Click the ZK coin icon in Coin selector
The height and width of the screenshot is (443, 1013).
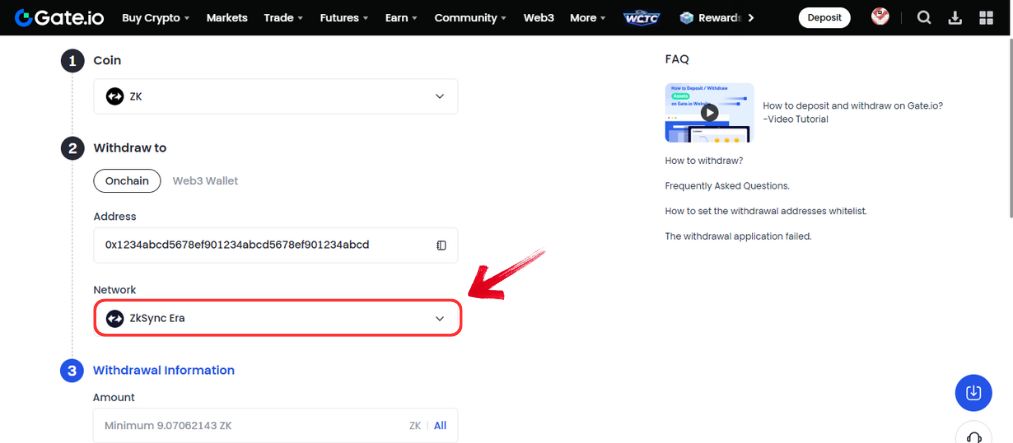coord(114,96)
